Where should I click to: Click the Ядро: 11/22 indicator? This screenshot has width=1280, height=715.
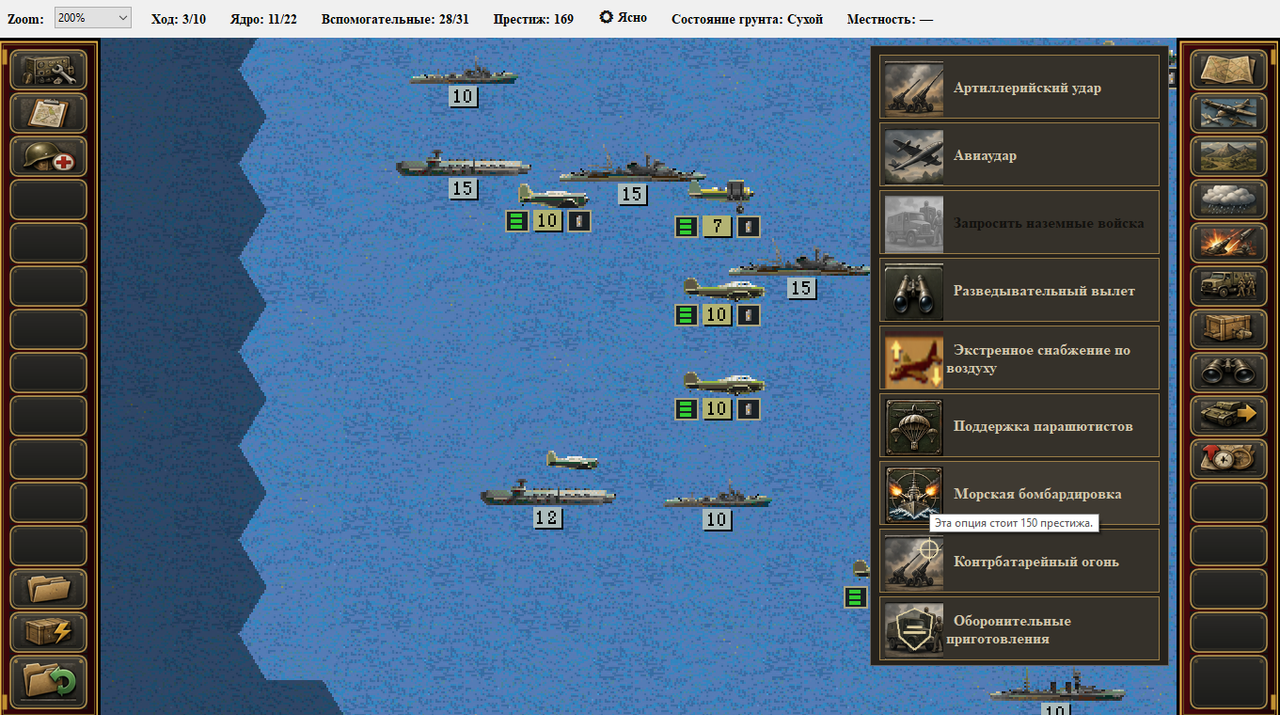click(x=264, y=19)
